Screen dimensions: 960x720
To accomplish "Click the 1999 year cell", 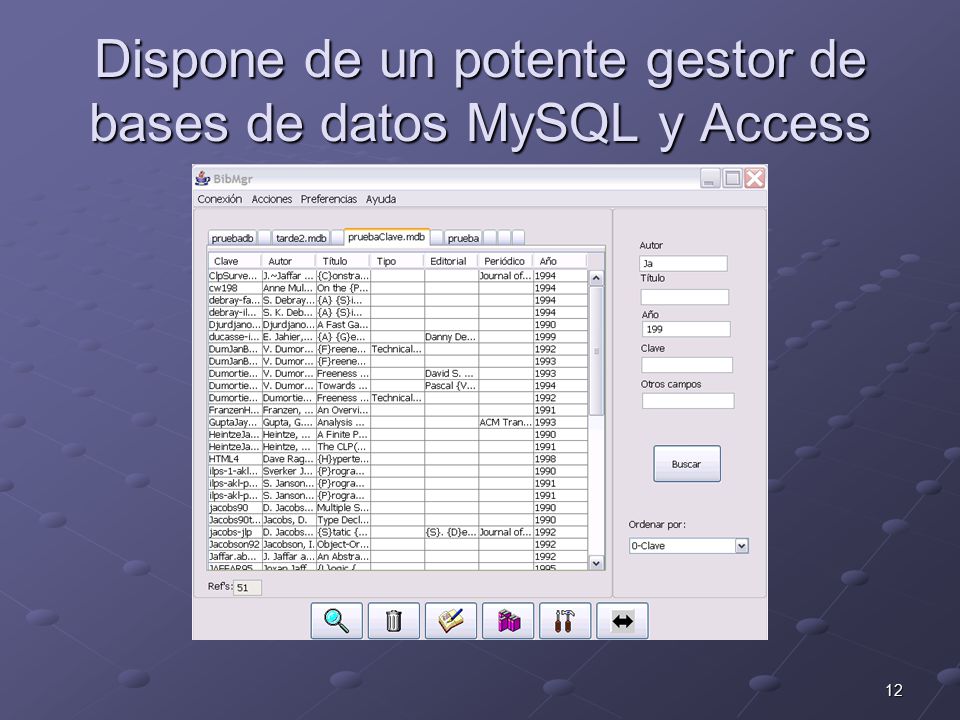I will (x=560, y=337).
